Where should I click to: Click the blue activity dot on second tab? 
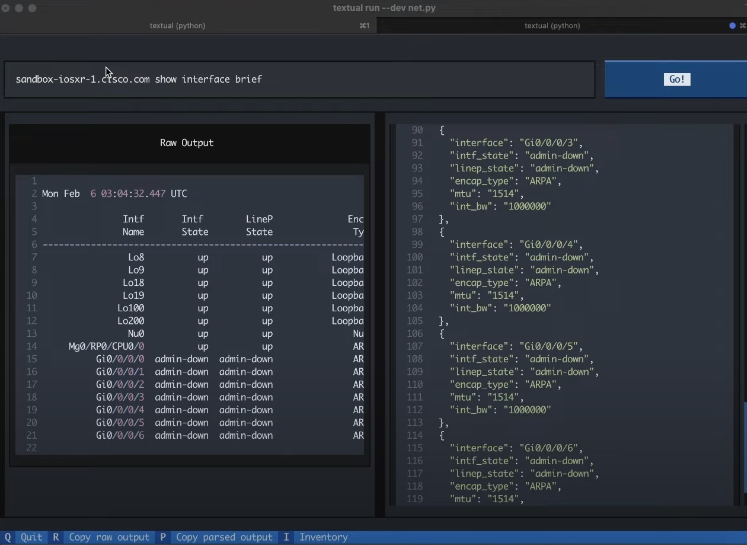[732, 26]
